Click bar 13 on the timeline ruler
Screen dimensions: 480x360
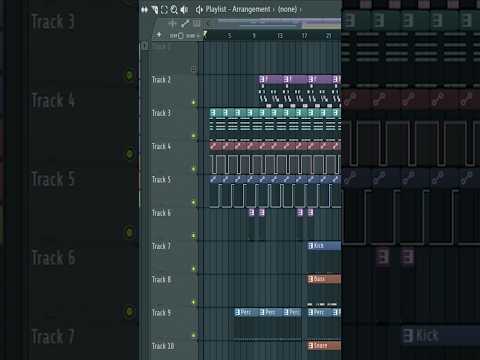pos(279,35)
